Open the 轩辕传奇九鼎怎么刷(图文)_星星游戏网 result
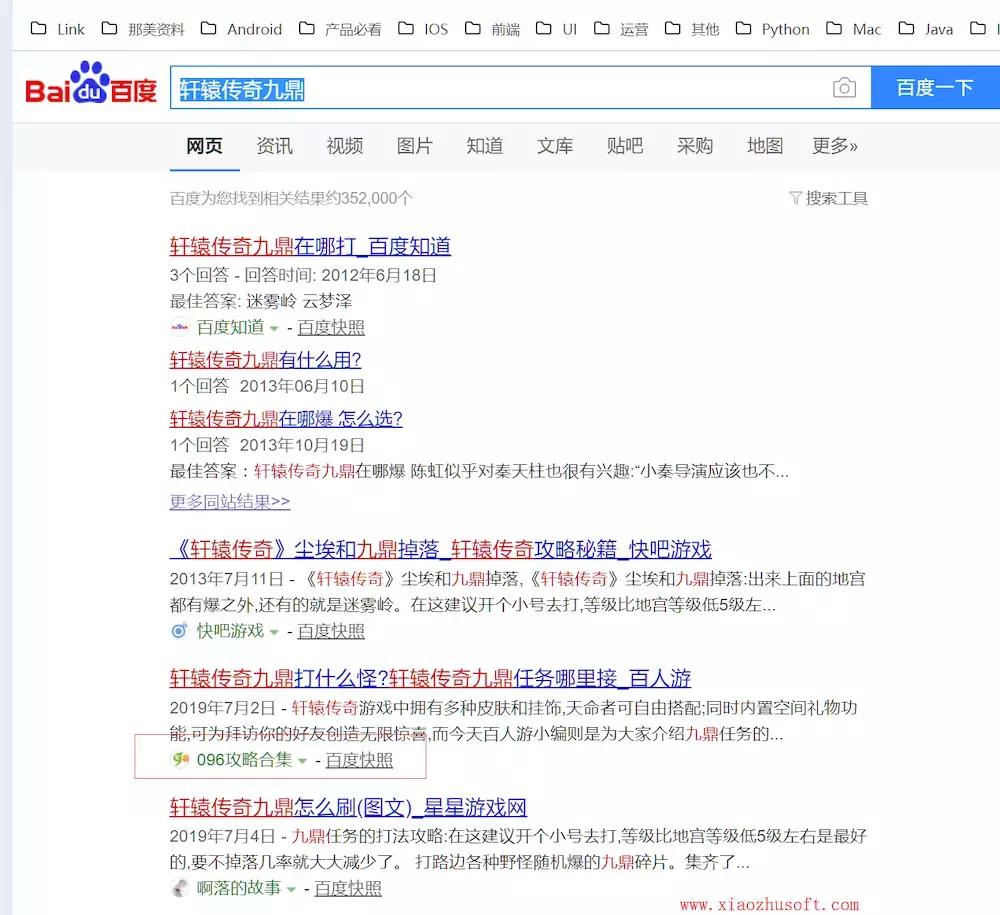 (347, 807)
